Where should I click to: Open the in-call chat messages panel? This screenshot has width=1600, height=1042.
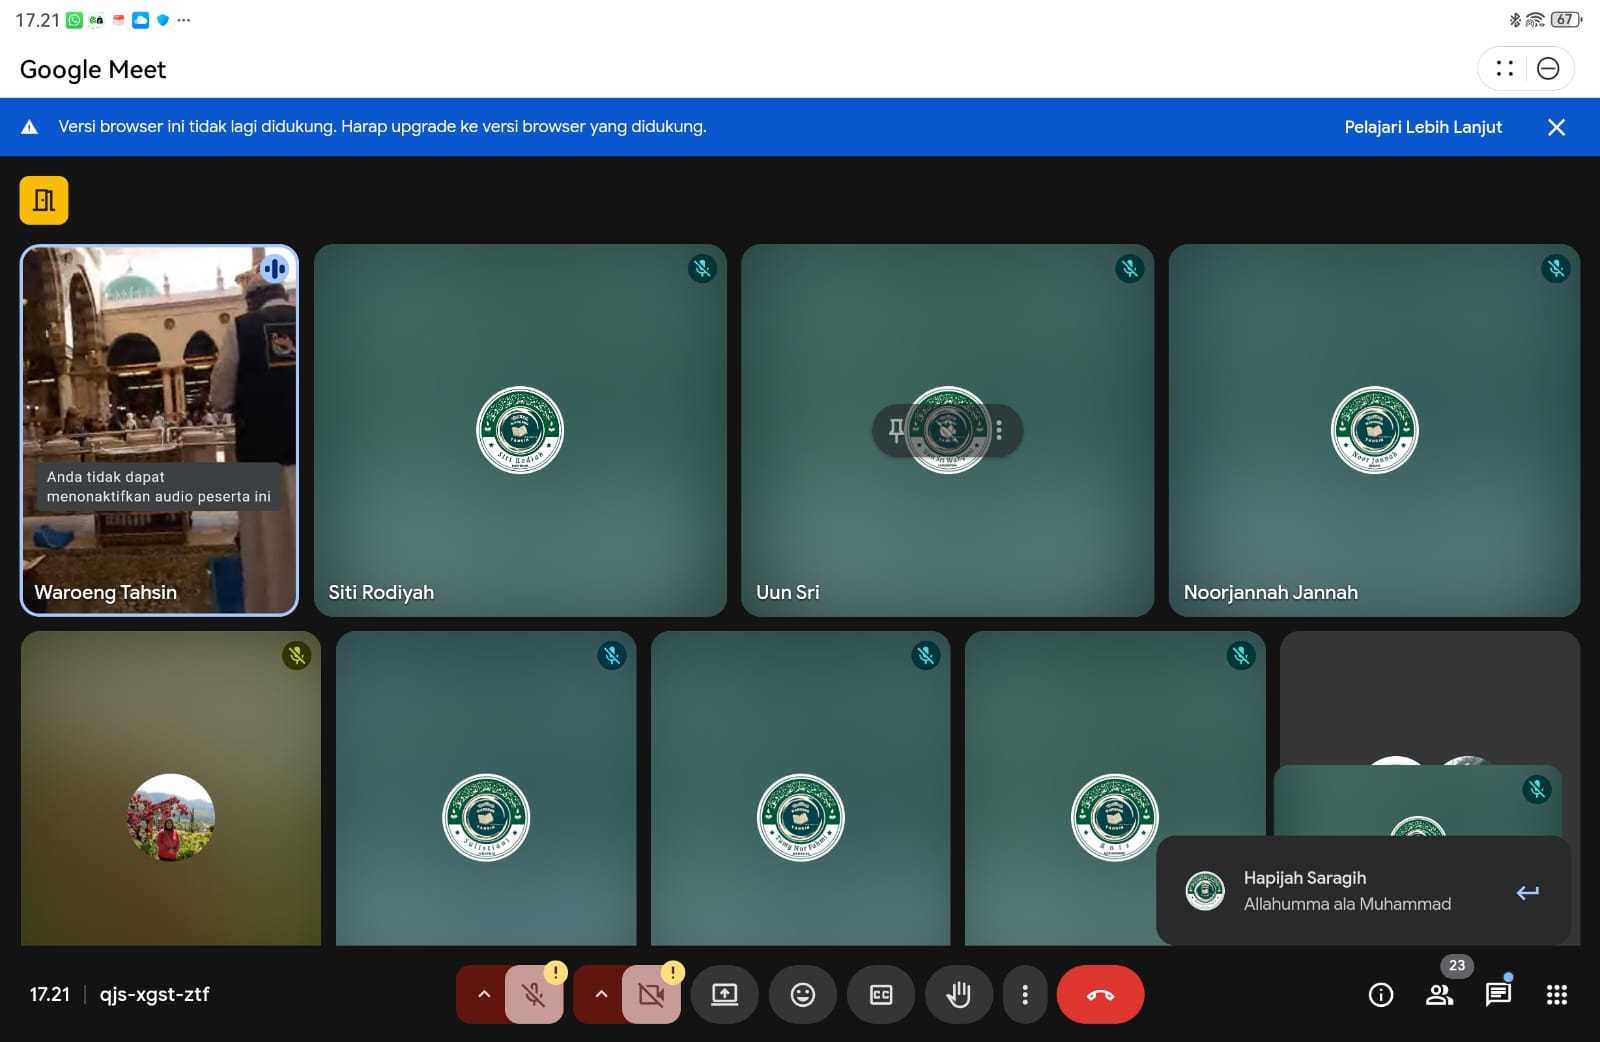tap(1498, 994)
